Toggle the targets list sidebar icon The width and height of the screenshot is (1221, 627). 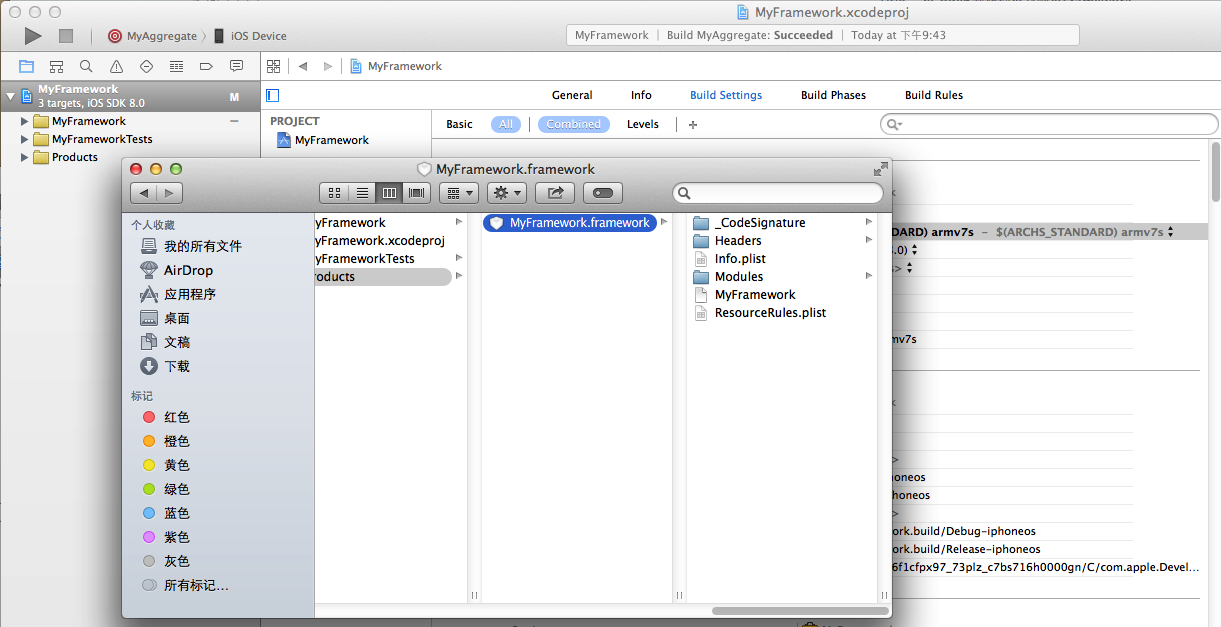[273, 95]
